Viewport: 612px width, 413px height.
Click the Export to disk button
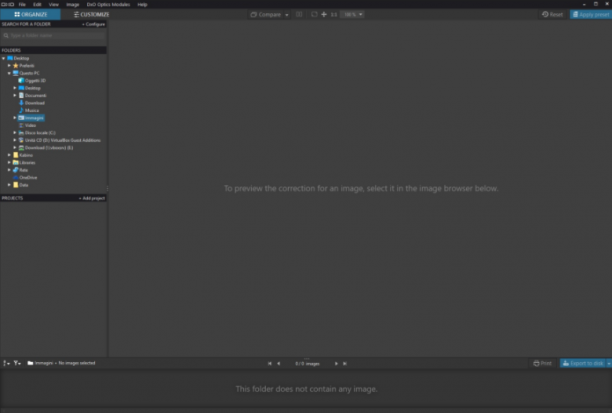583,363
